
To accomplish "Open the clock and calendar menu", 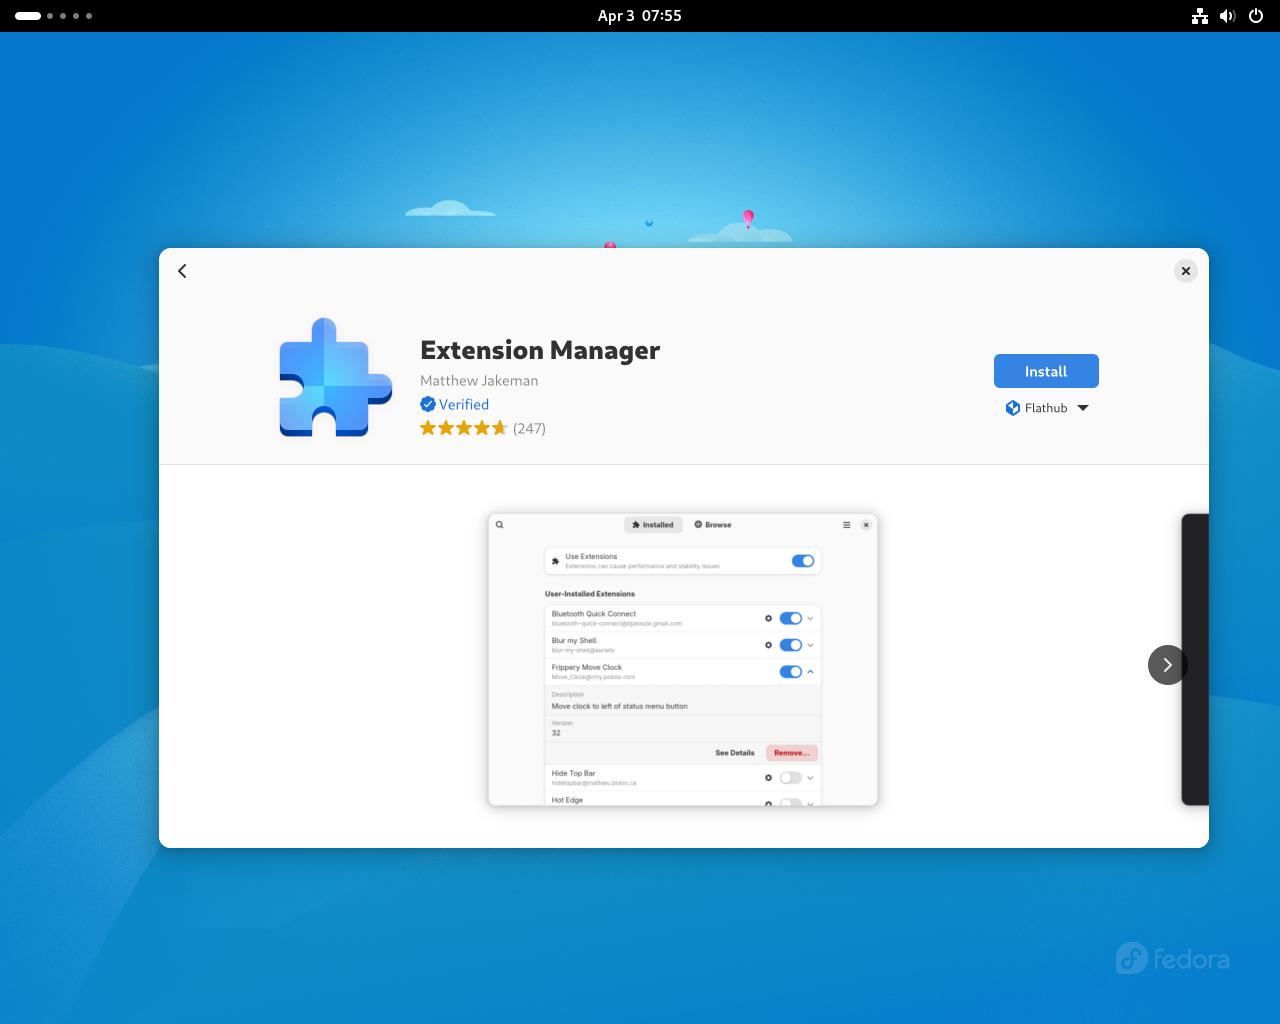I will click(640, 16).
